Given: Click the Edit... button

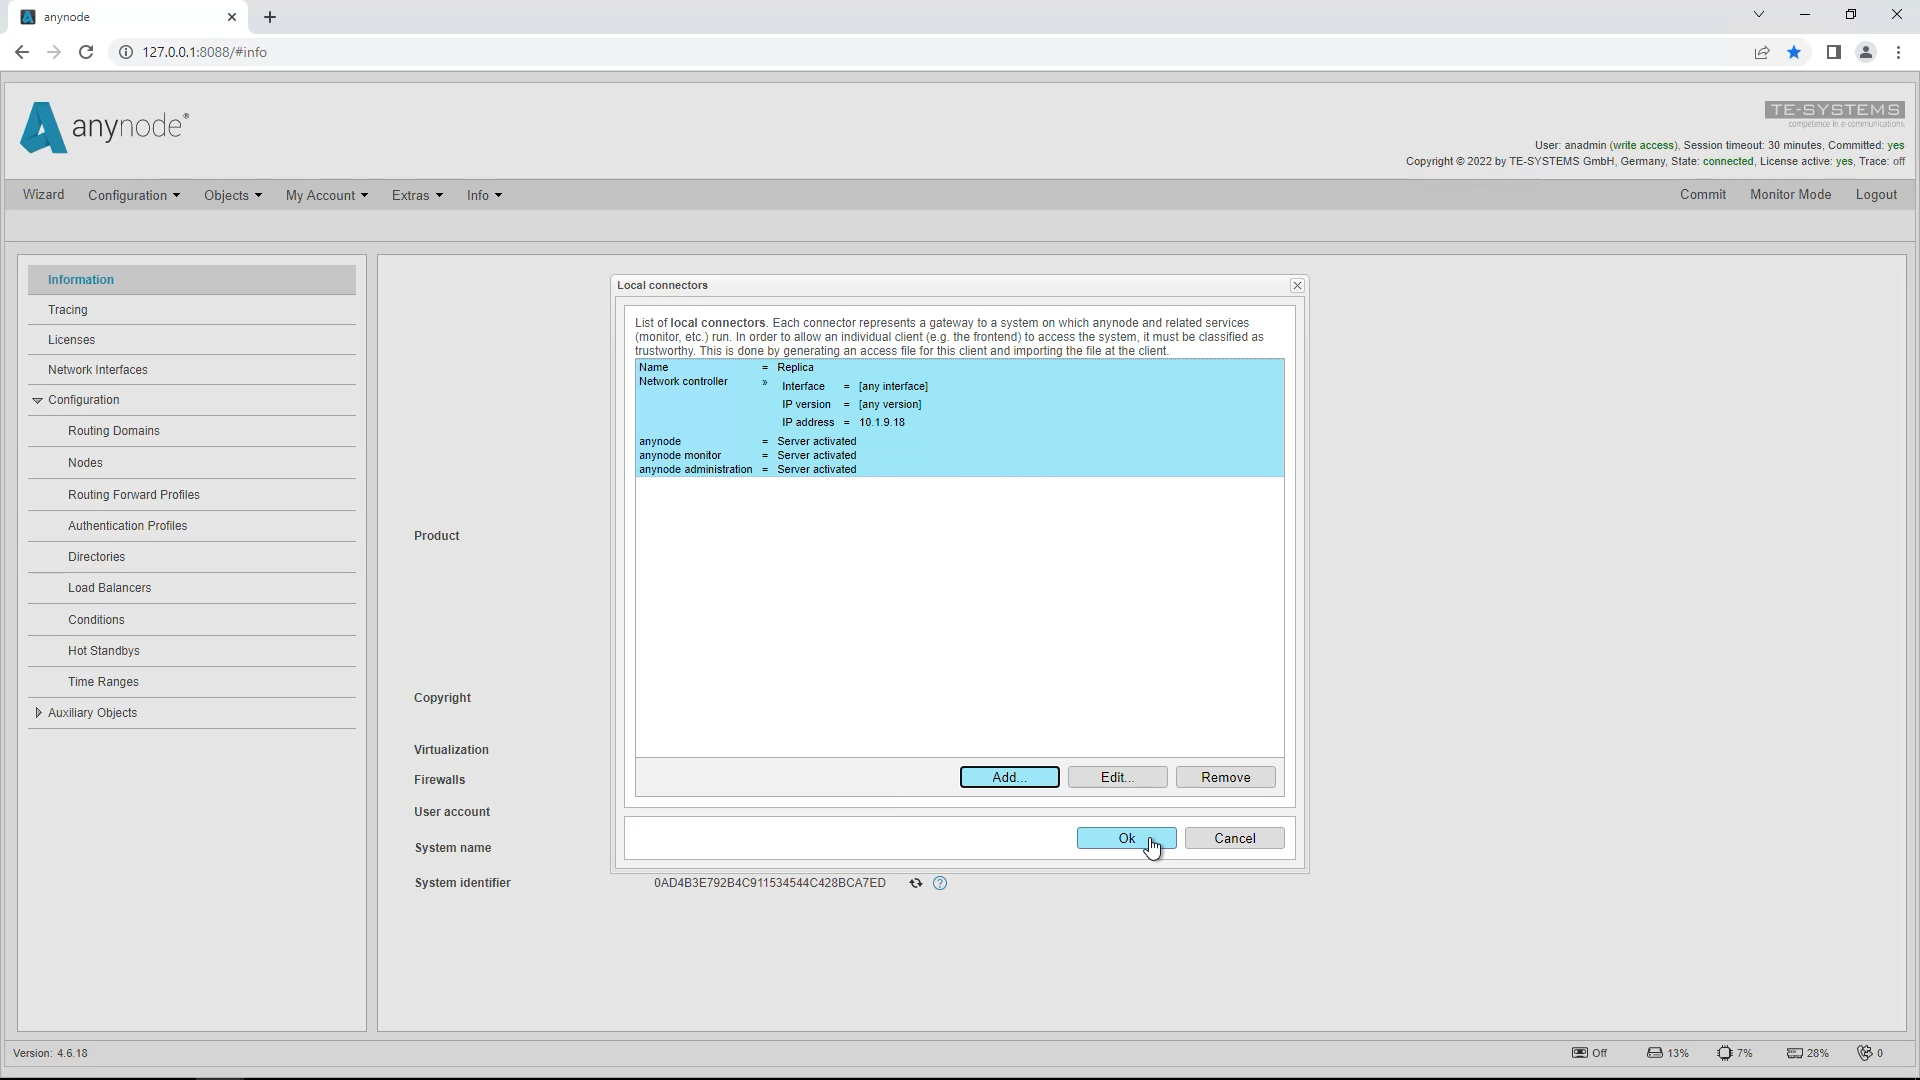Looking at the screenshot, I should [1117, 777].
